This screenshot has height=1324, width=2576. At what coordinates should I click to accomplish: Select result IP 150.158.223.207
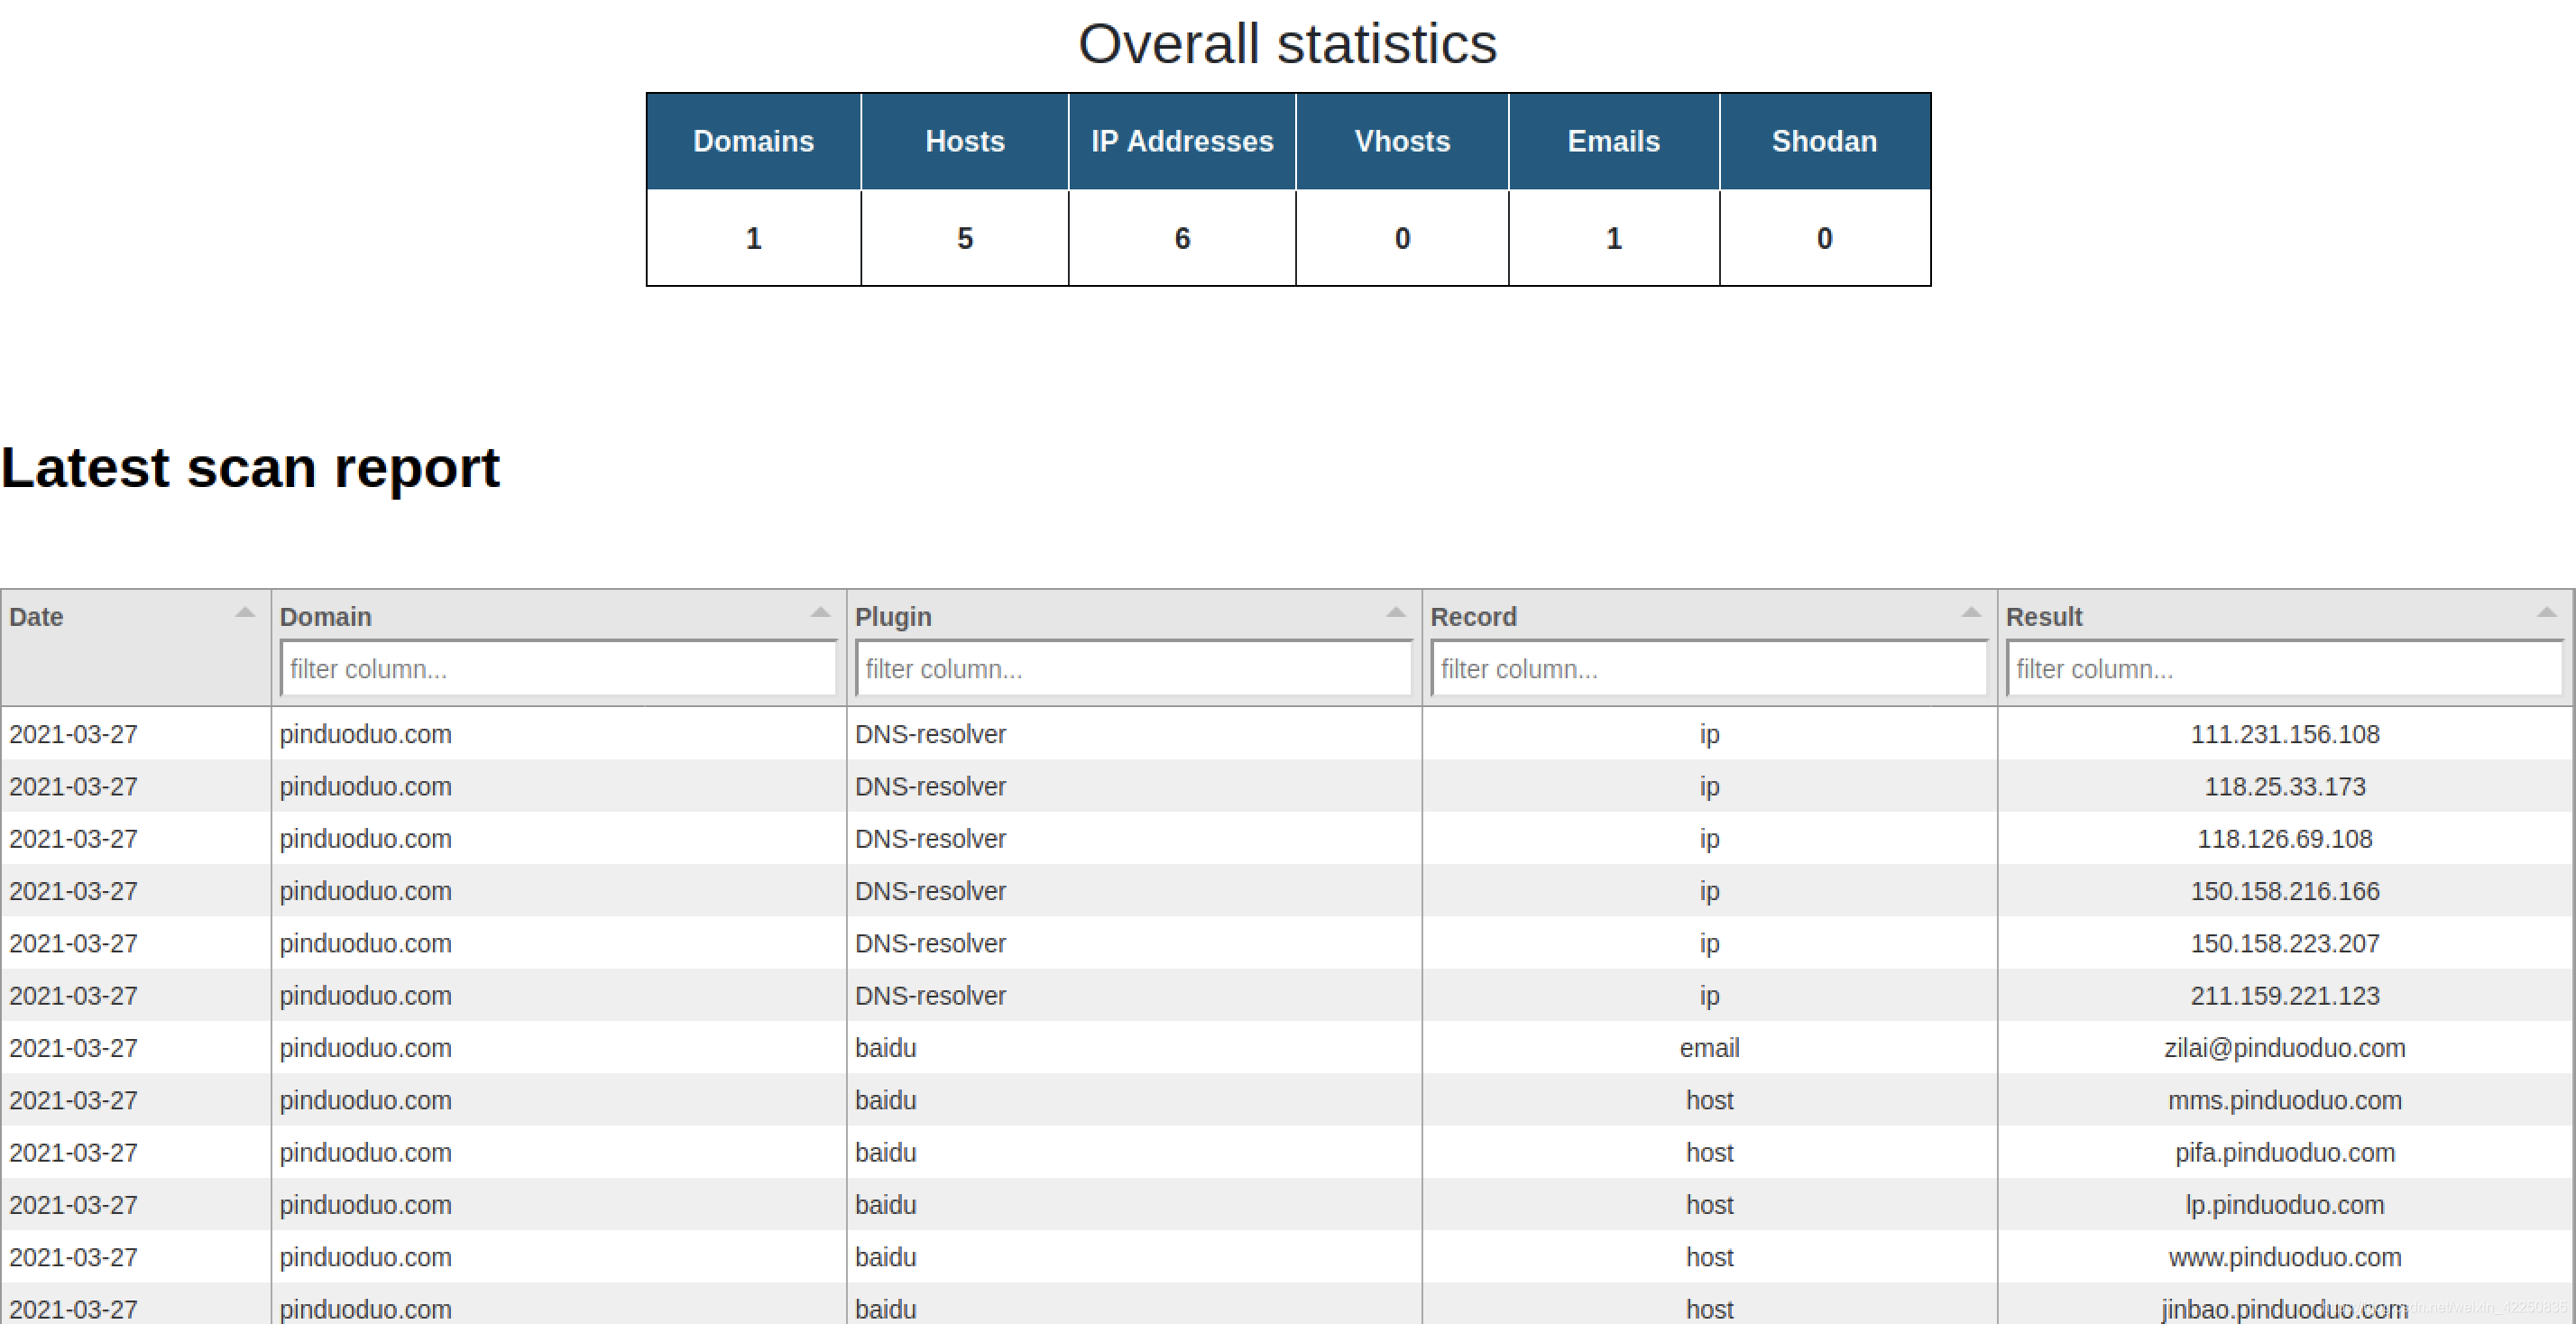2285,943
